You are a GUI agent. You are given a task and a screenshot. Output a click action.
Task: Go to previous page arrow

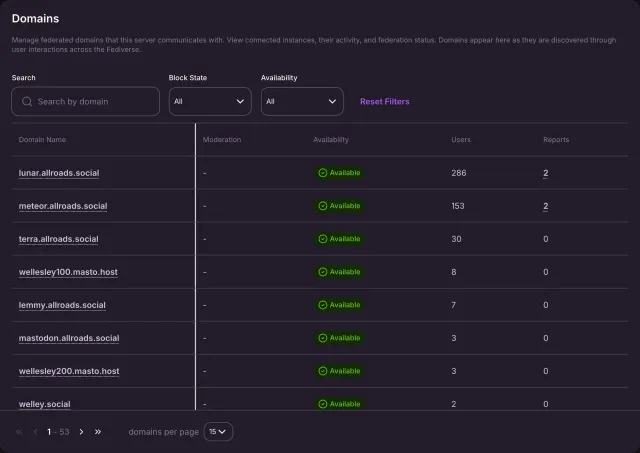36,432
